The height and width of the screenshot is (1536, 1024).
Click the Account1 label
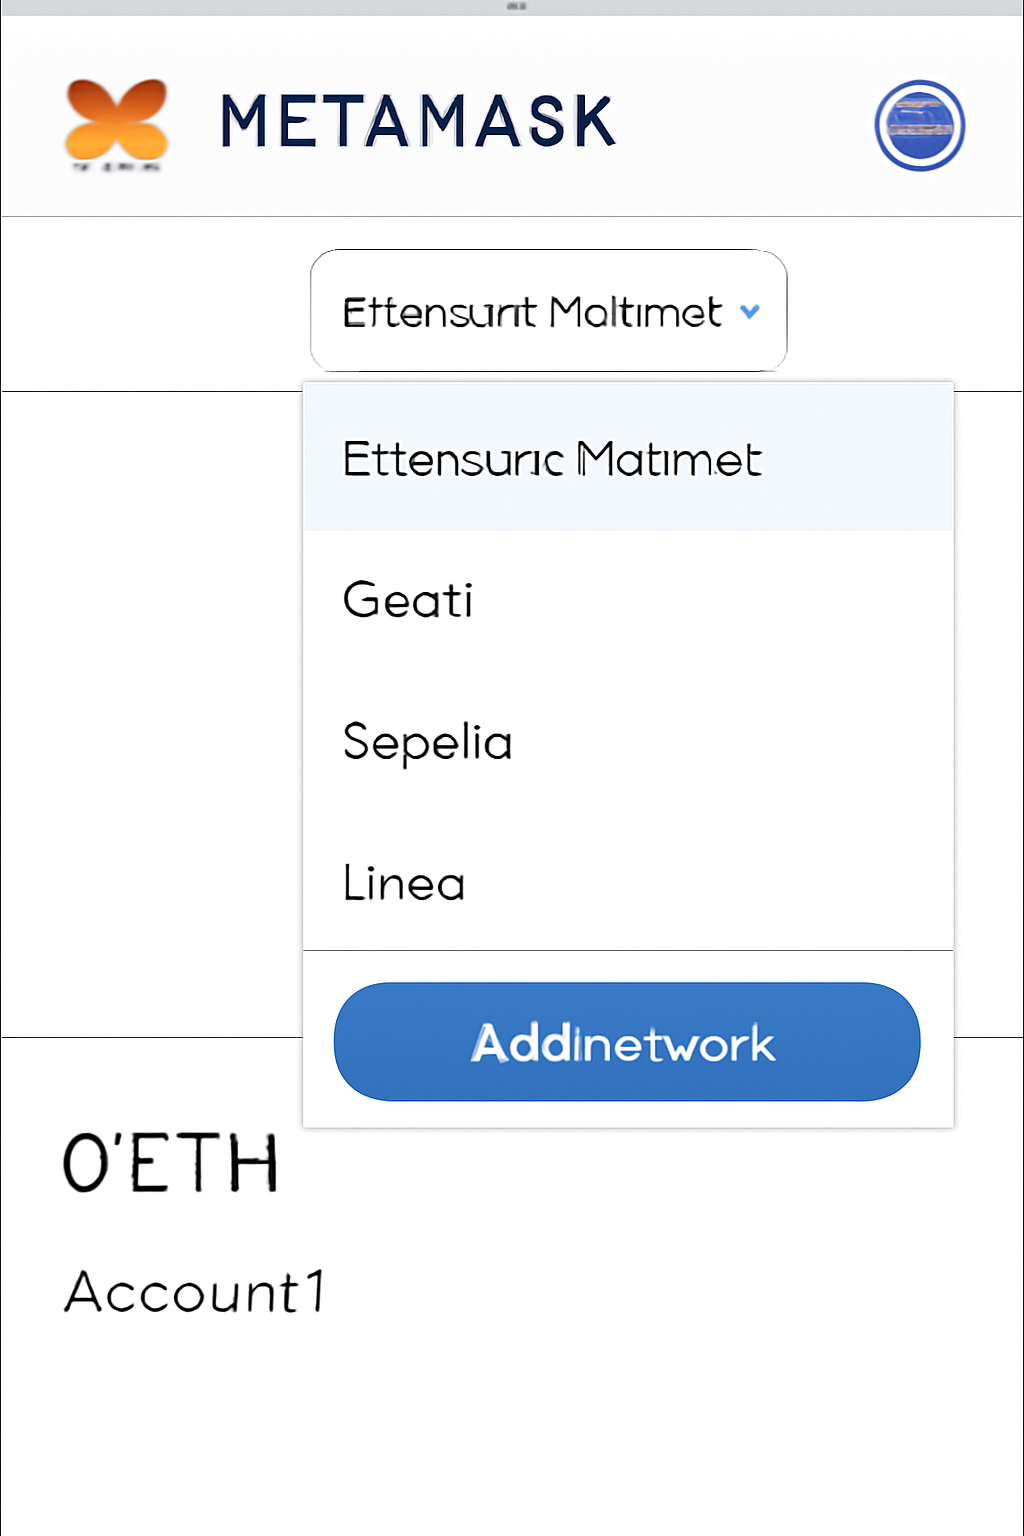195,1292
